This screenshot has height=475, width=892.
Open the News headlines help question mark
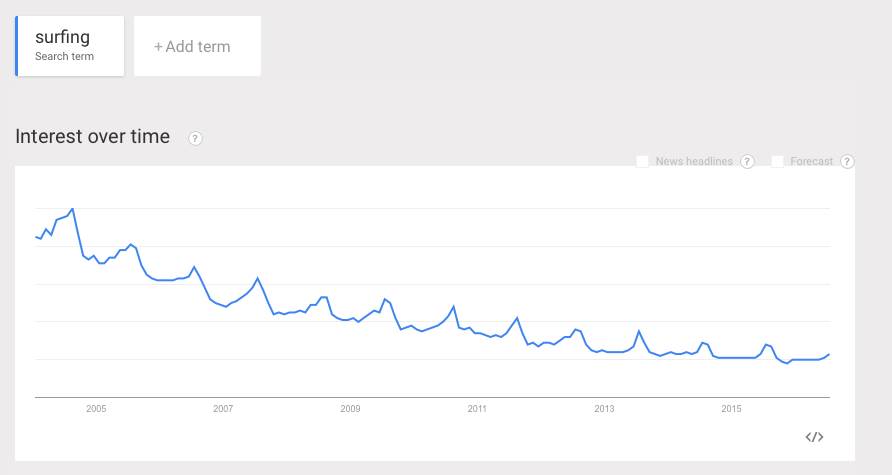[x=747, y=162]
